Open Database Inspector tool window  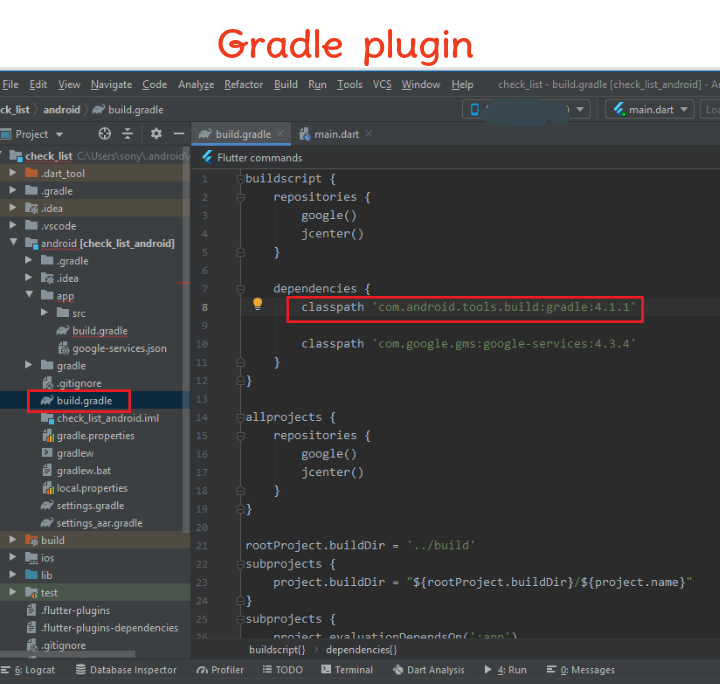click(126, 670)
